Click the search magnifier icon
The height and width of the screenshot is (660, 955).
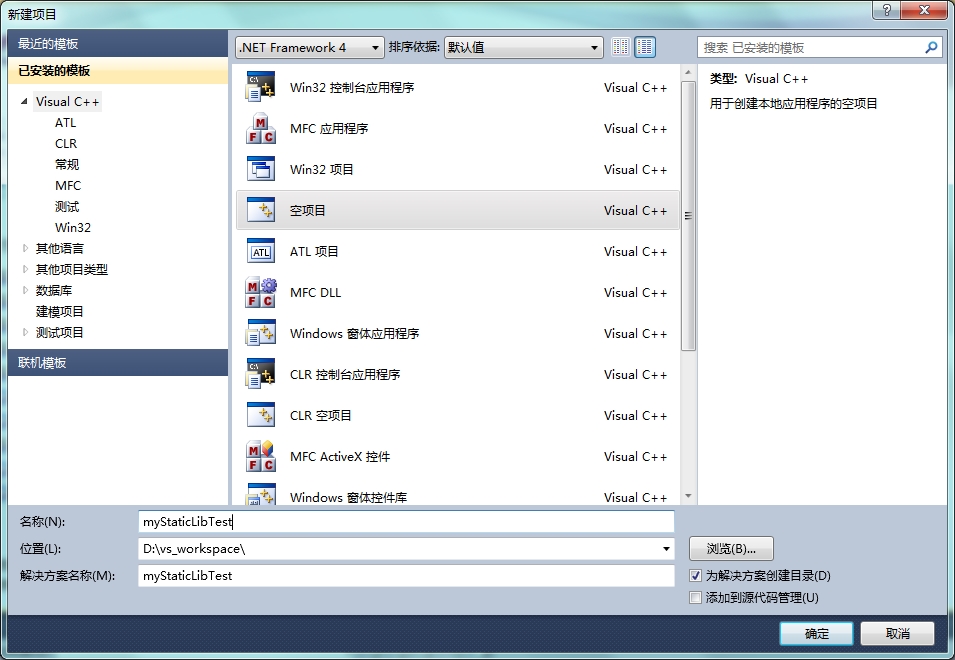[931, 47]
